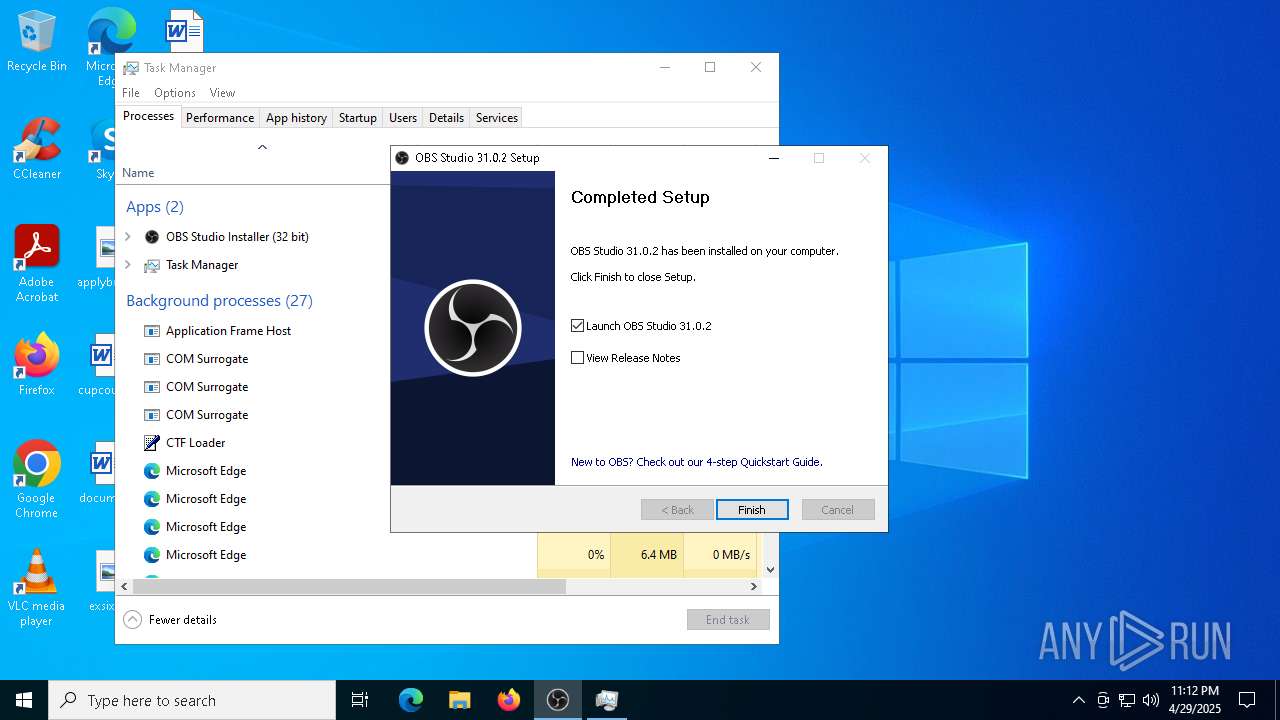Screen dimensions: 1280x720
Task: Click the OBS logo in the installer banner
Action: coord(473,328)
